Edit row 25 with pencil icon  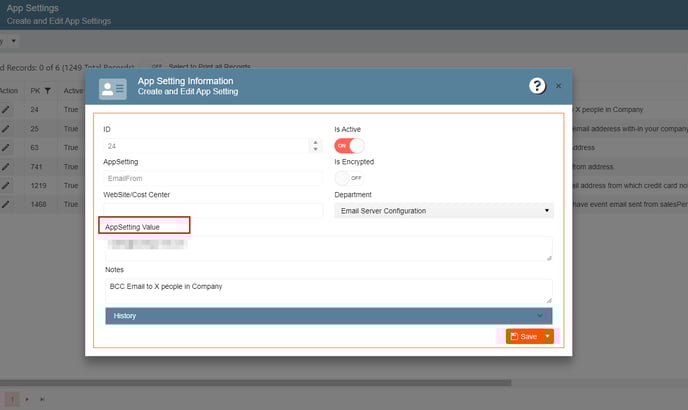(x=5, y=129)
